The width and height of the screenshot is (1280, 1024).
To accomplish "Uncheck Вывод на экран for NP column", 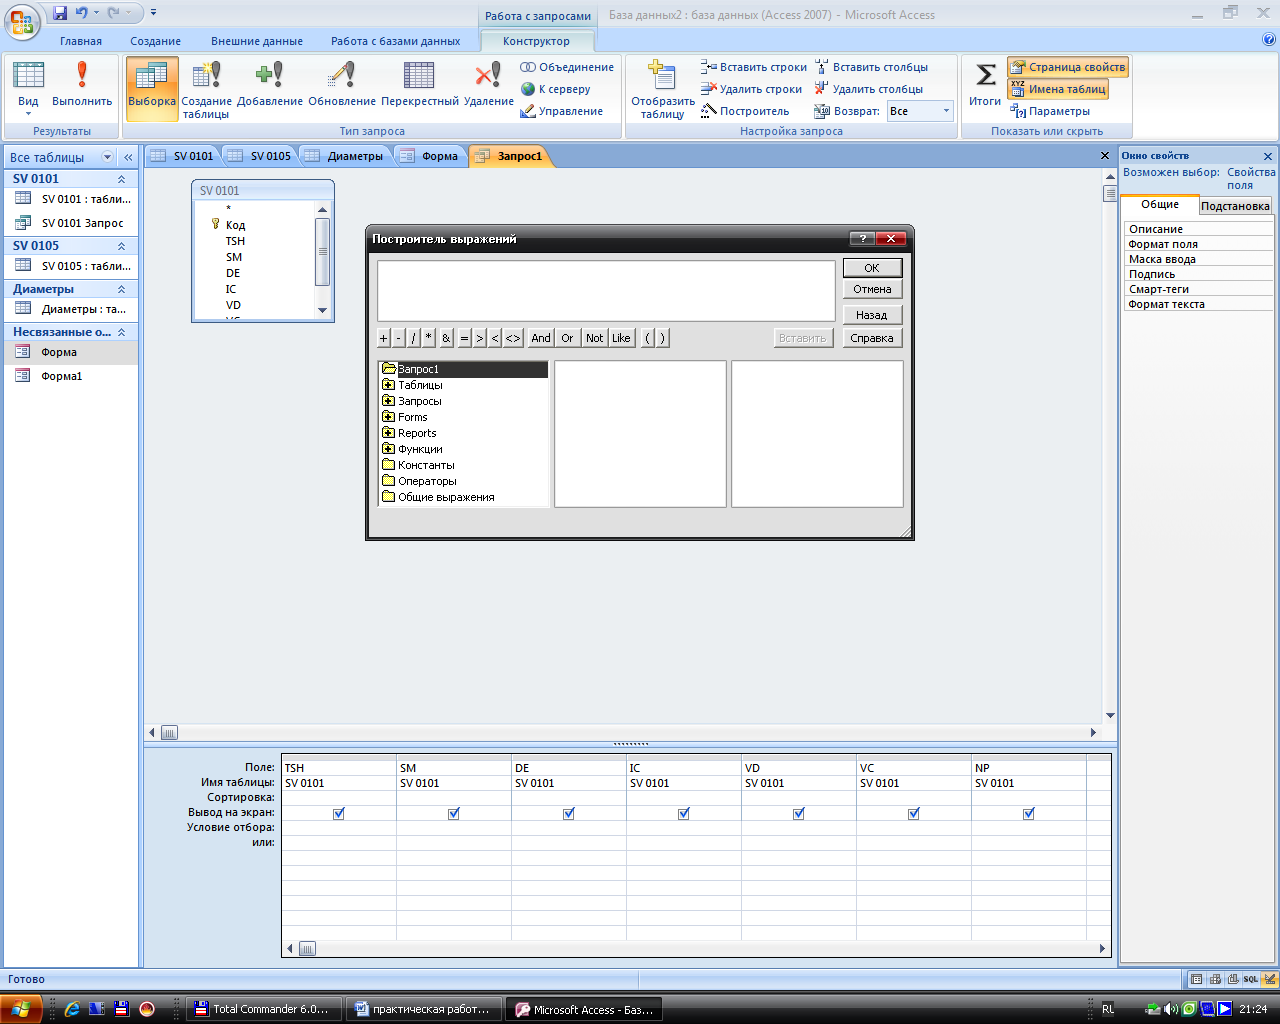I will coord(1029,813).
